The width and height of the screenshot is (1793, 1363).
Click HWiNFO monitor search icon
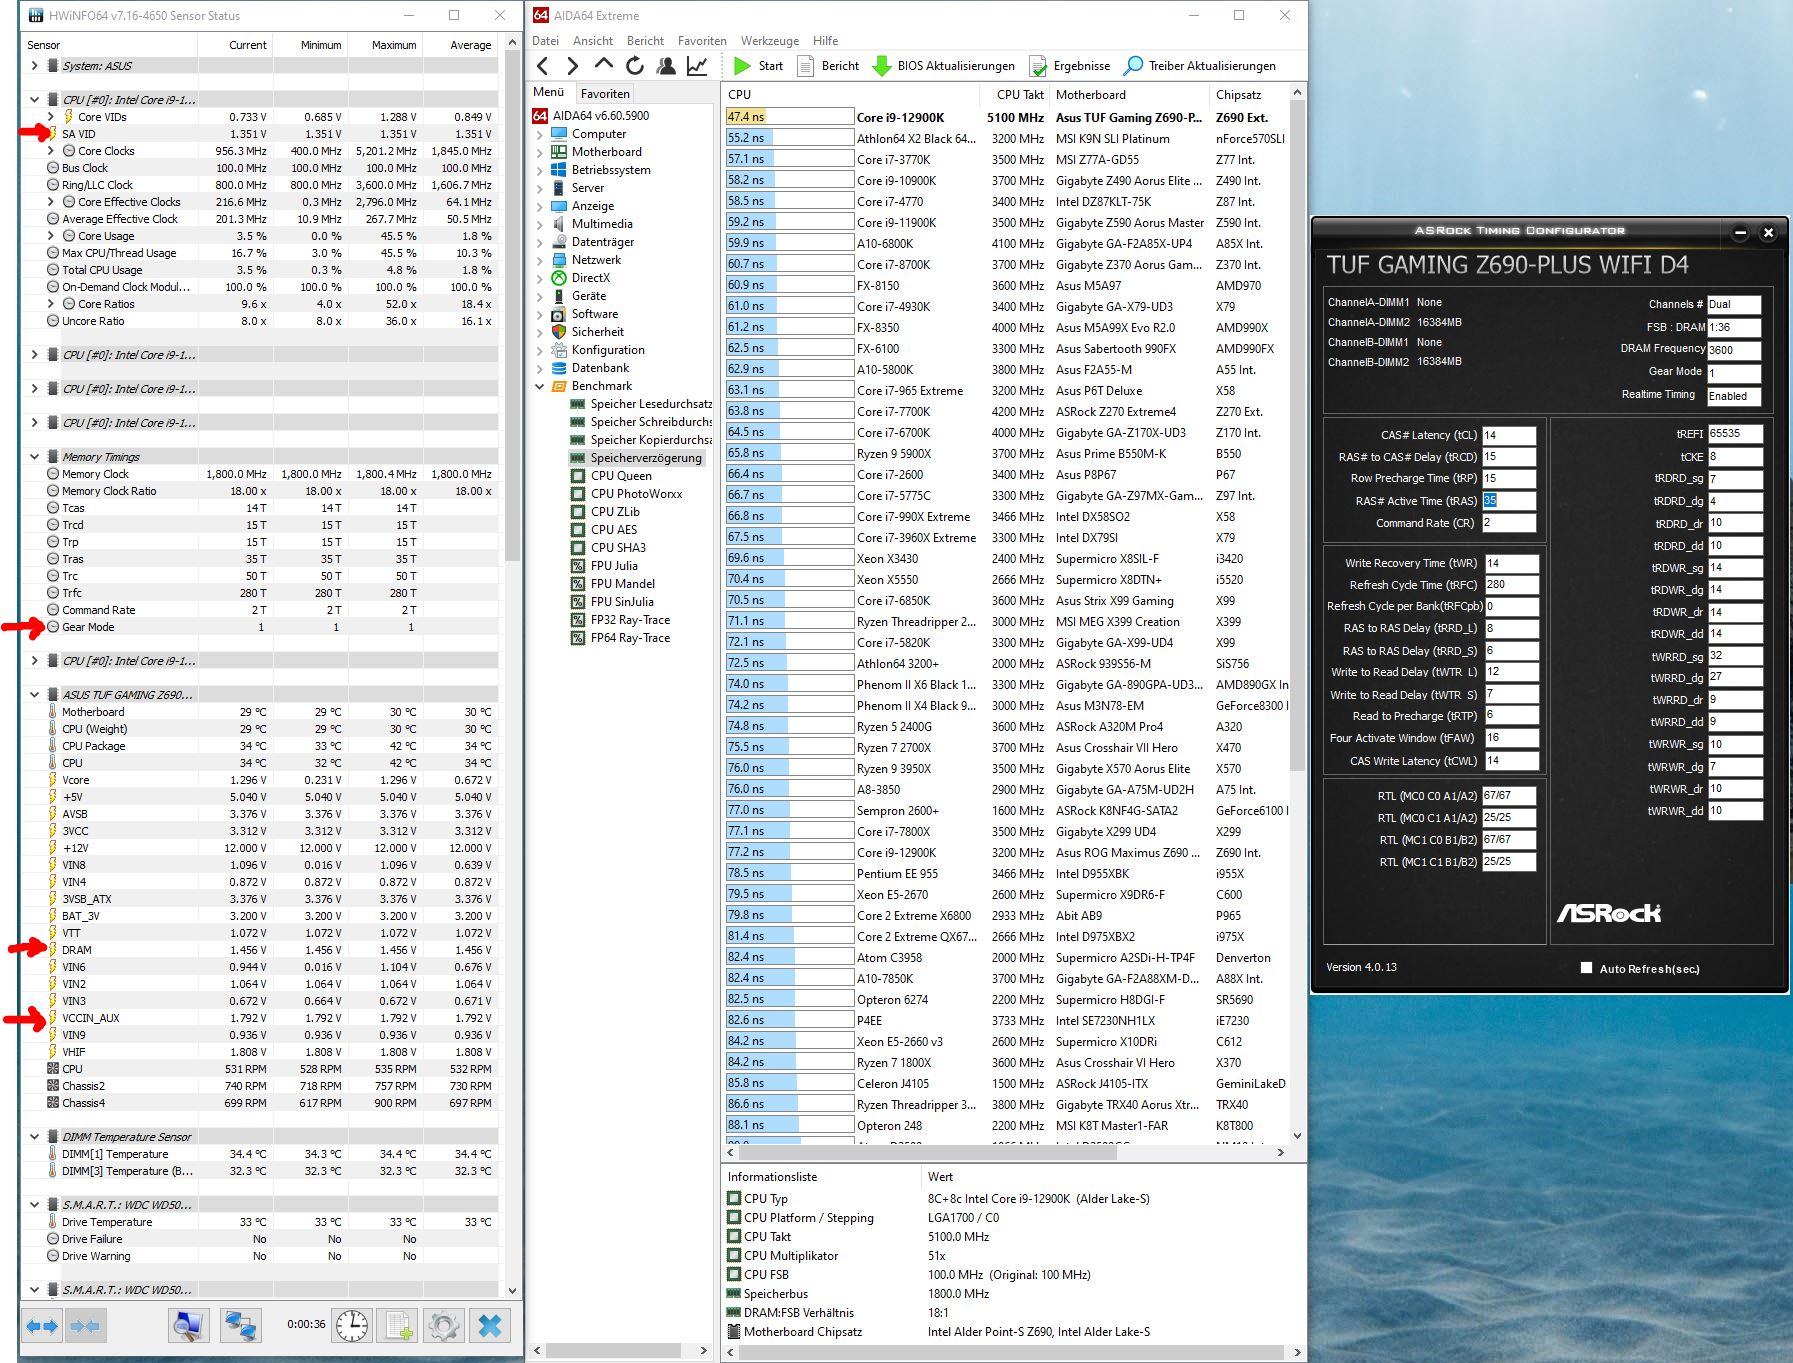tap(188, 1326)
